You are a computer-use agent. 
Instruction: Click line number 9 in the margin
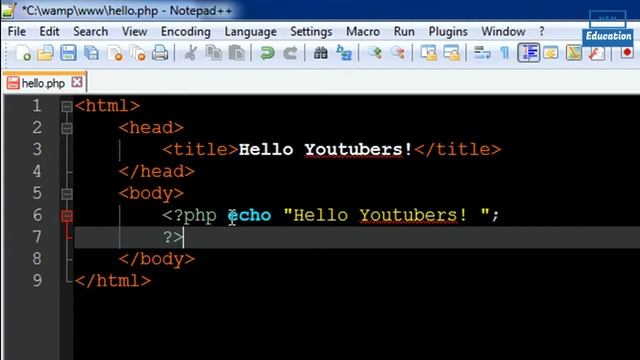click(x=37, y=280)
